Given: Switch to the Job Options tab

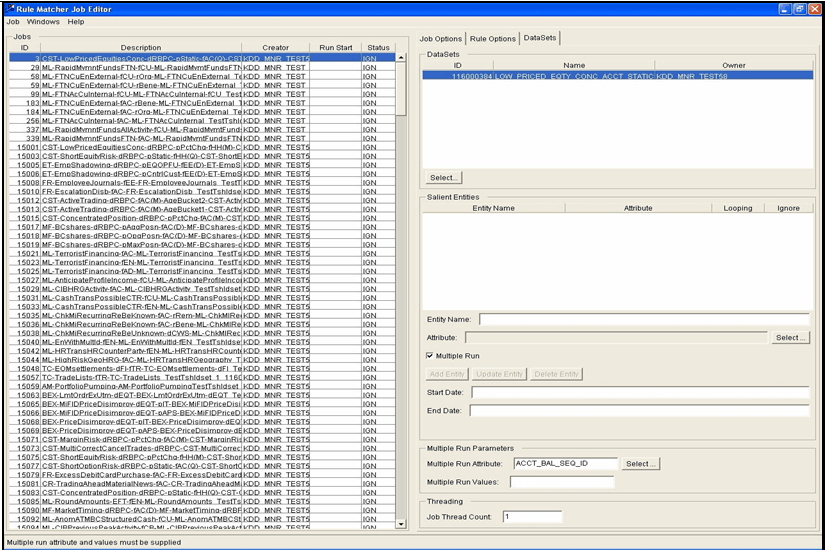Looking at the screenshot, I should (440, 38).
